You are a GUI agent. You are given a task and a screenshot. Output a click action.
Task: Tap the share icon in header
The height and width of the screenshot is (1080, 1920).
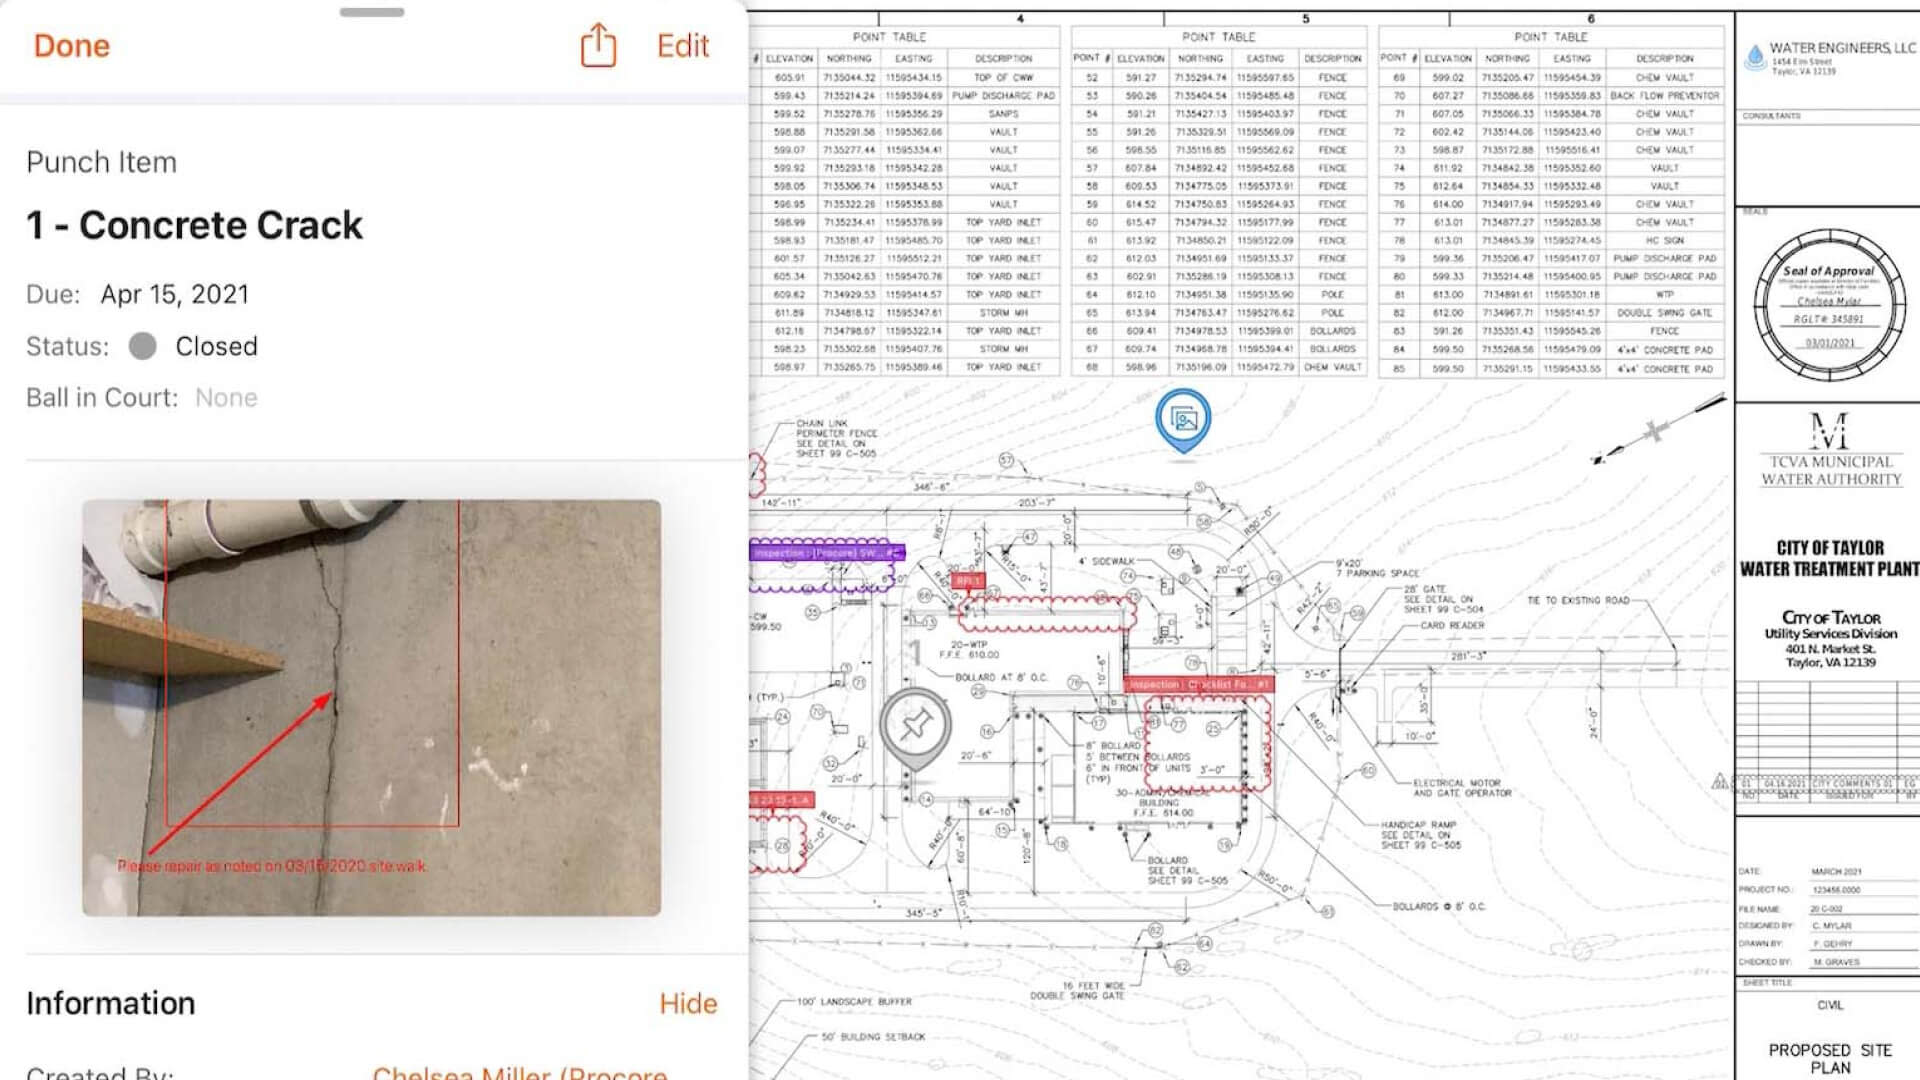click(598, 45)
